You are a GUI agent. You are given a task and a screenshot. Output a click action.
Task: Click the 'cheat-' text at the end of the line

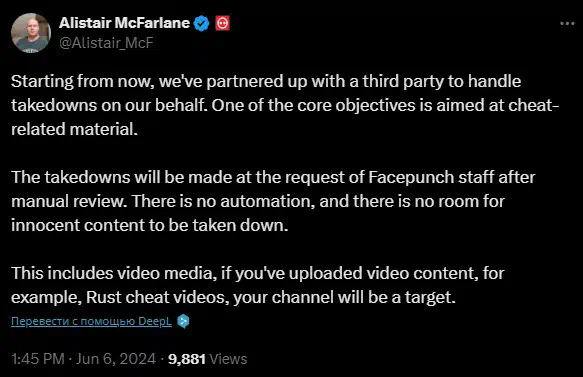click(x=534, y=105)
